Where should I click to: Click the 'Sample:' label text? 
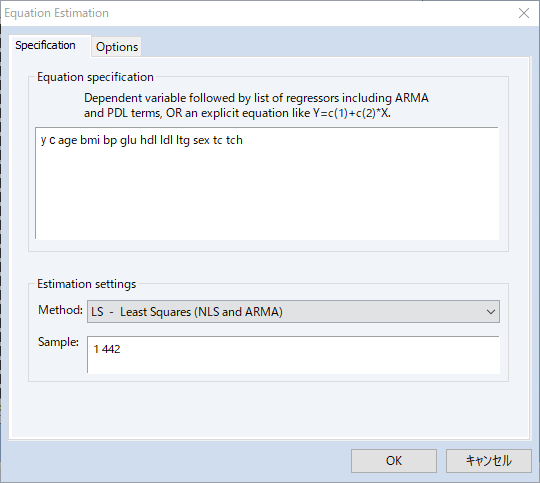[x=58, y=342]
